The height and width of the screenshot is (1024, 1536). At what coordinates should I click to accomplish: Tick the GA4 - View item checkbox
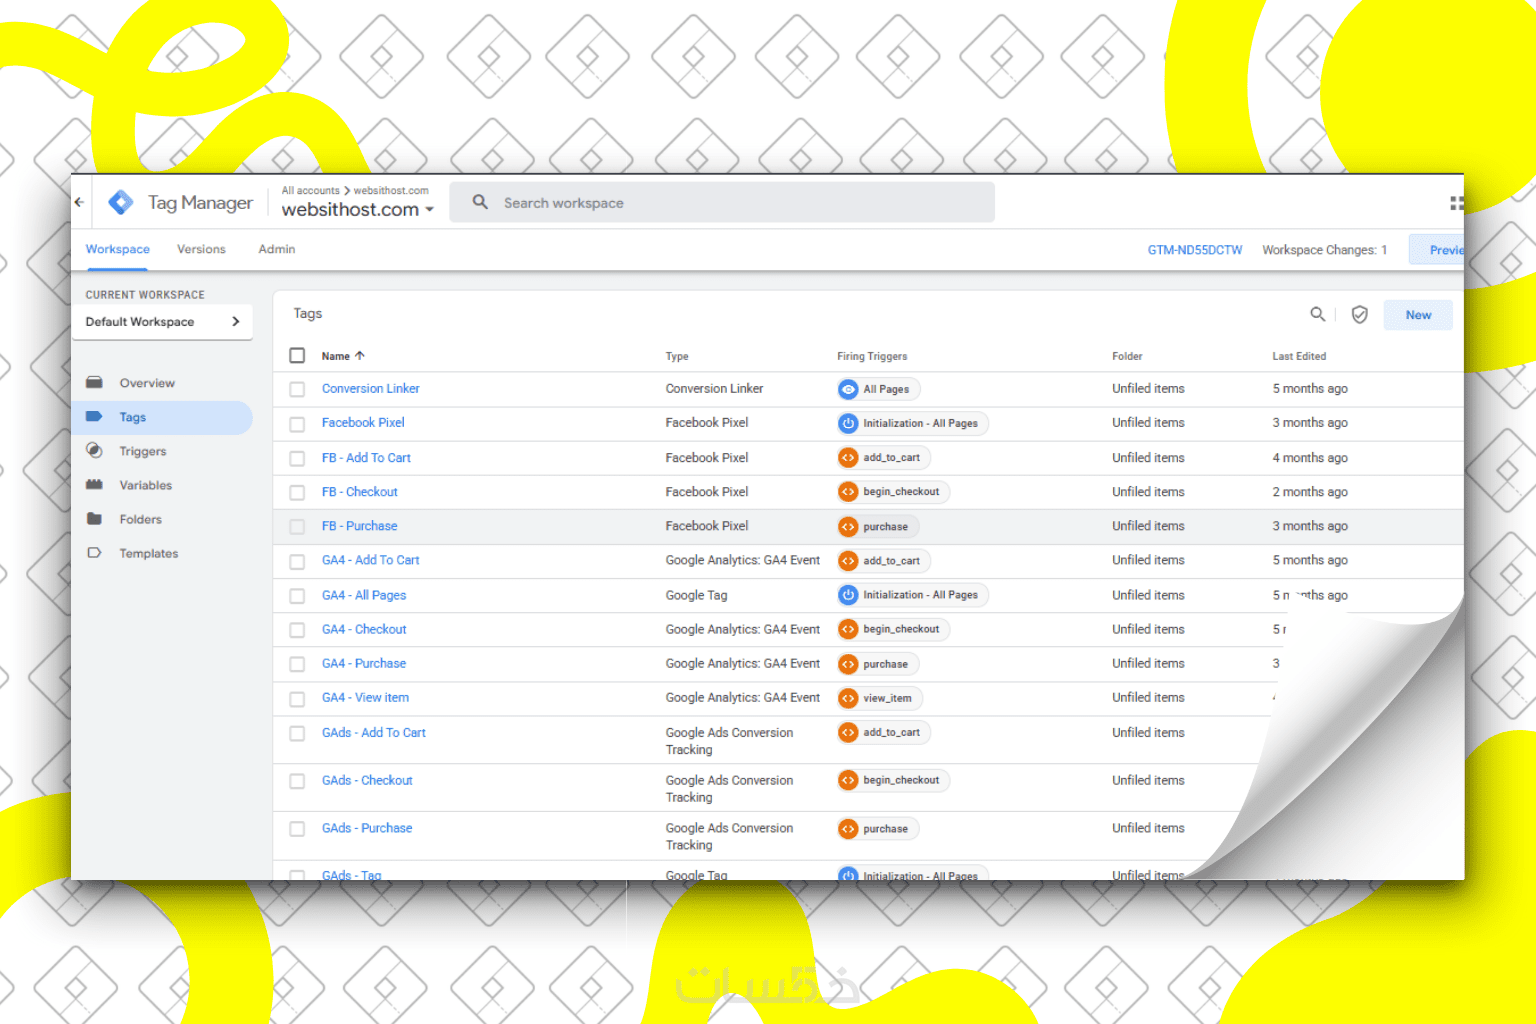tap(297, 698)
